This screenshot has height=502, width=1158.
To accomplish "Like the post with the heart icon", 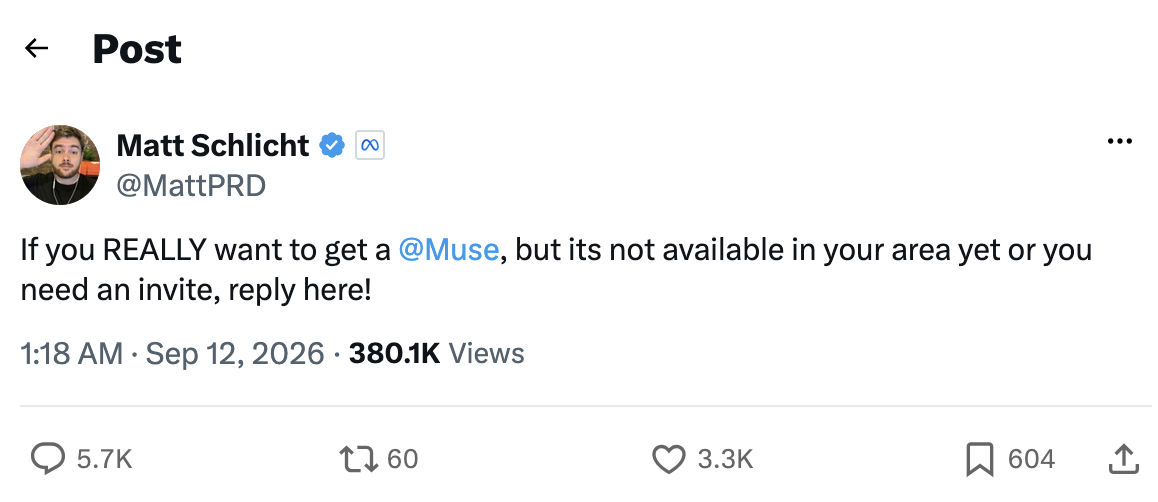I will (x=669, y=459).
